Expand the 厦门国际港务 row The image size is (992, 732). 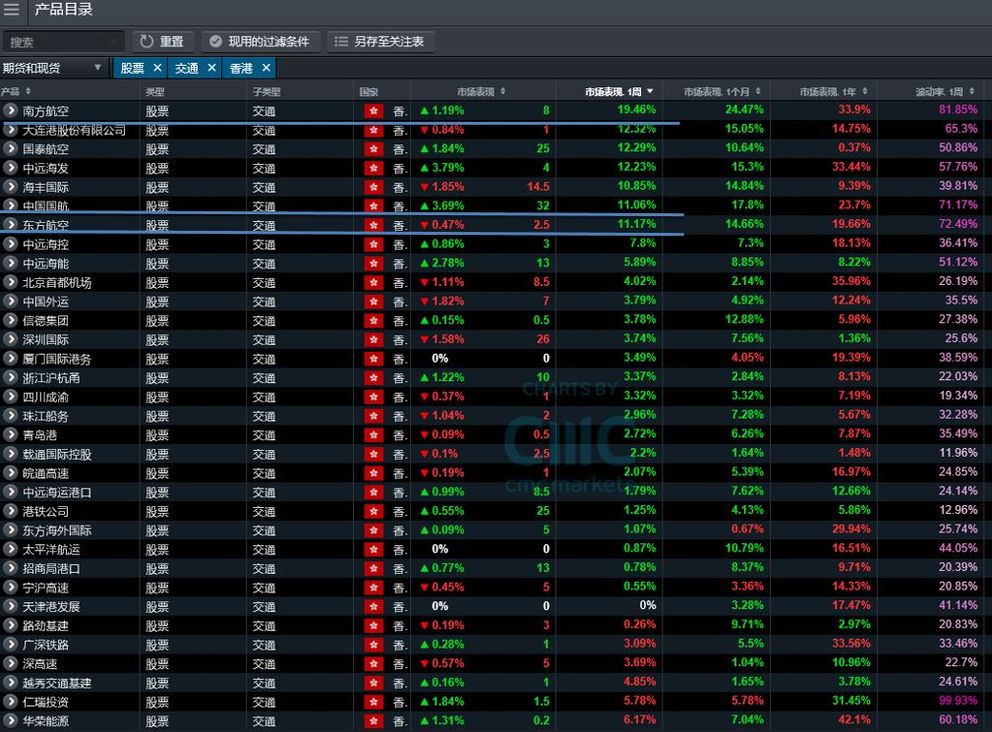click(x=10, y=359)
